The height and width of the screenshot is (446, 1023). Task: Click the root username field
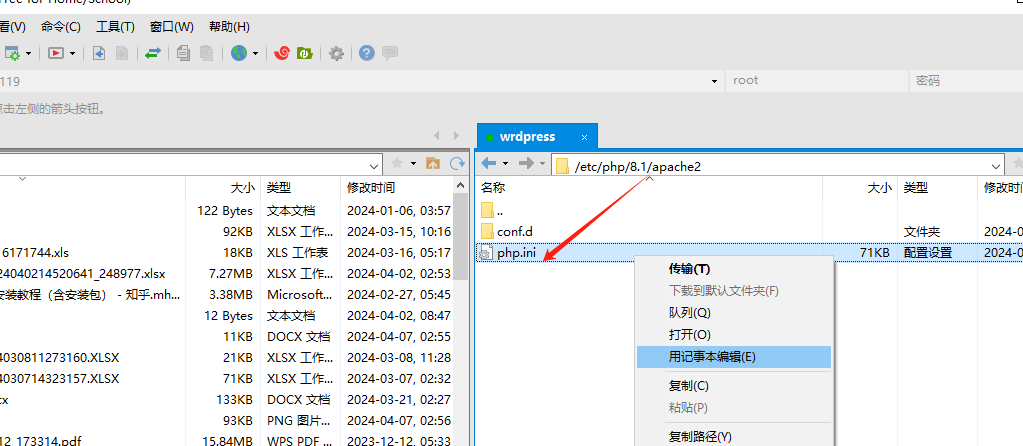click(816, 81)
